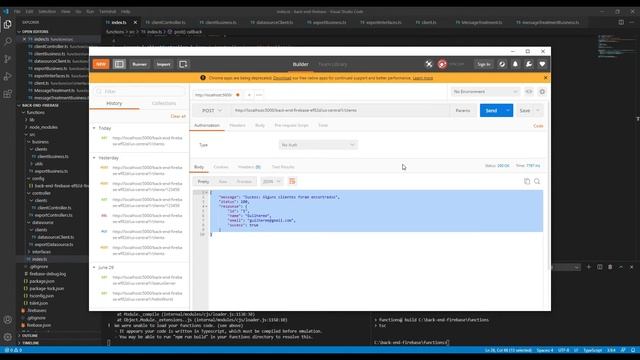Open the request Headers tab

[238, 125]
